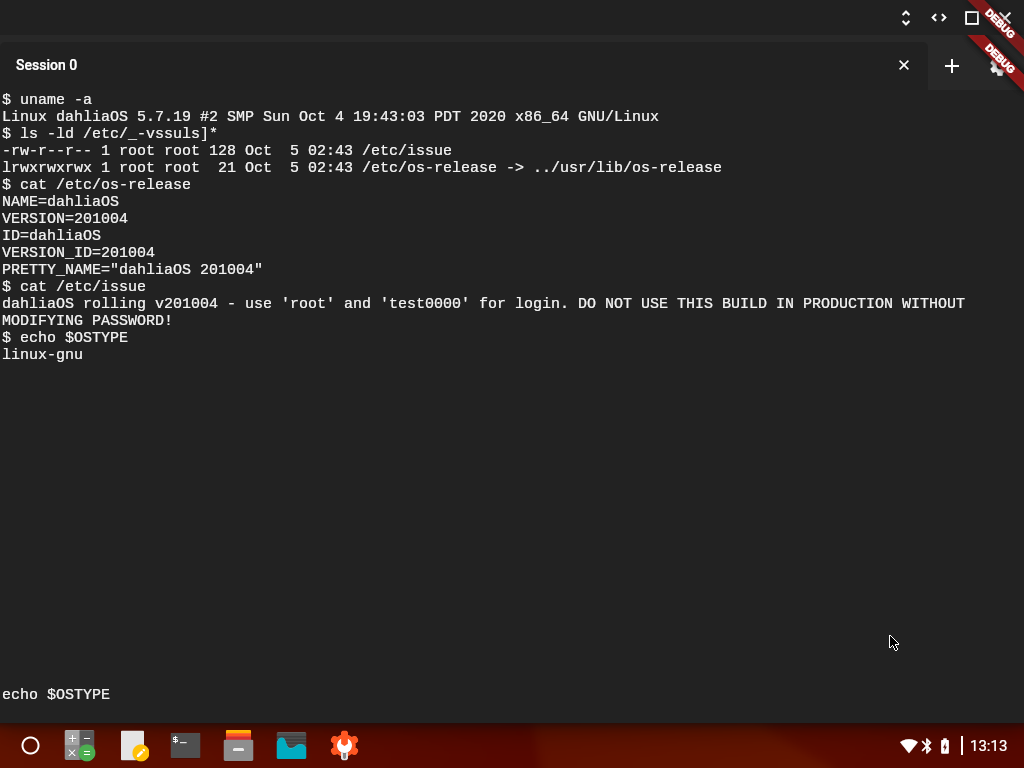Click the 'VERSION=201004' line
The image size is (1024, 768).
tap(65, 218)
